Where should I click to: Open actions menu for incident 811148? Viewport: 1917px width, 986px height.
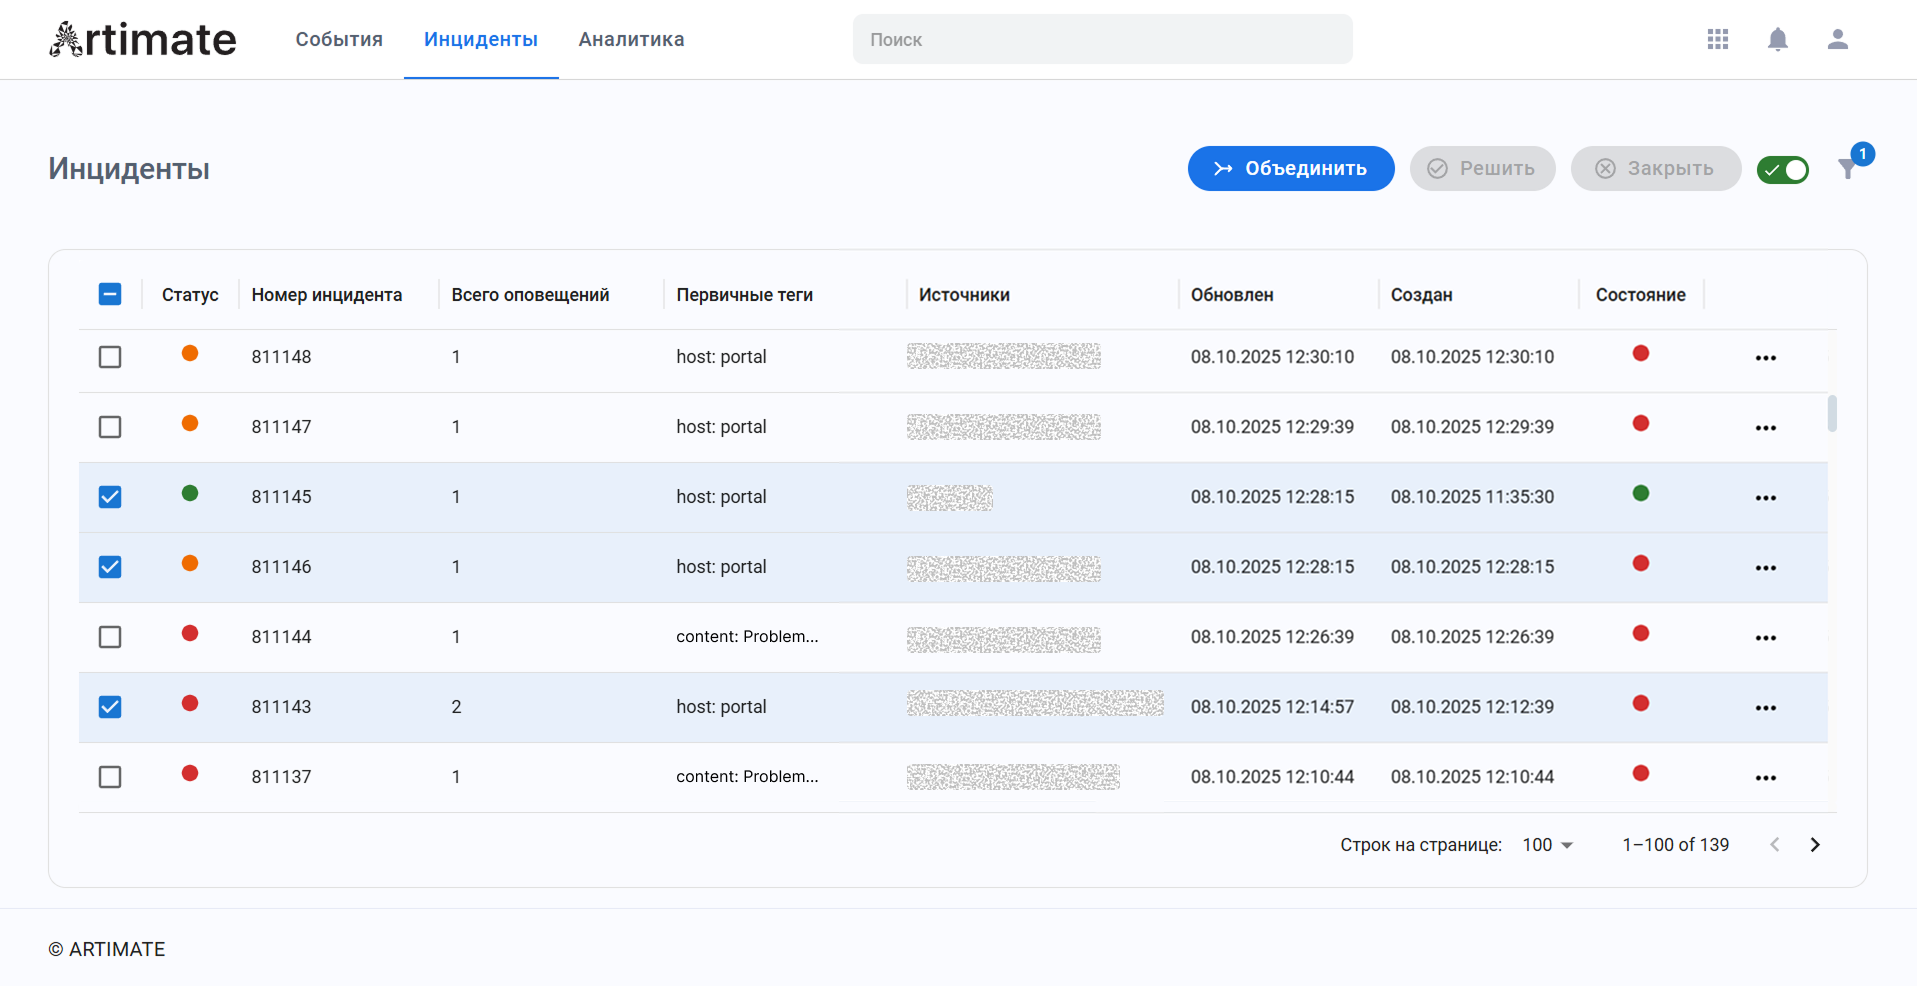[x=1765, y=358]
